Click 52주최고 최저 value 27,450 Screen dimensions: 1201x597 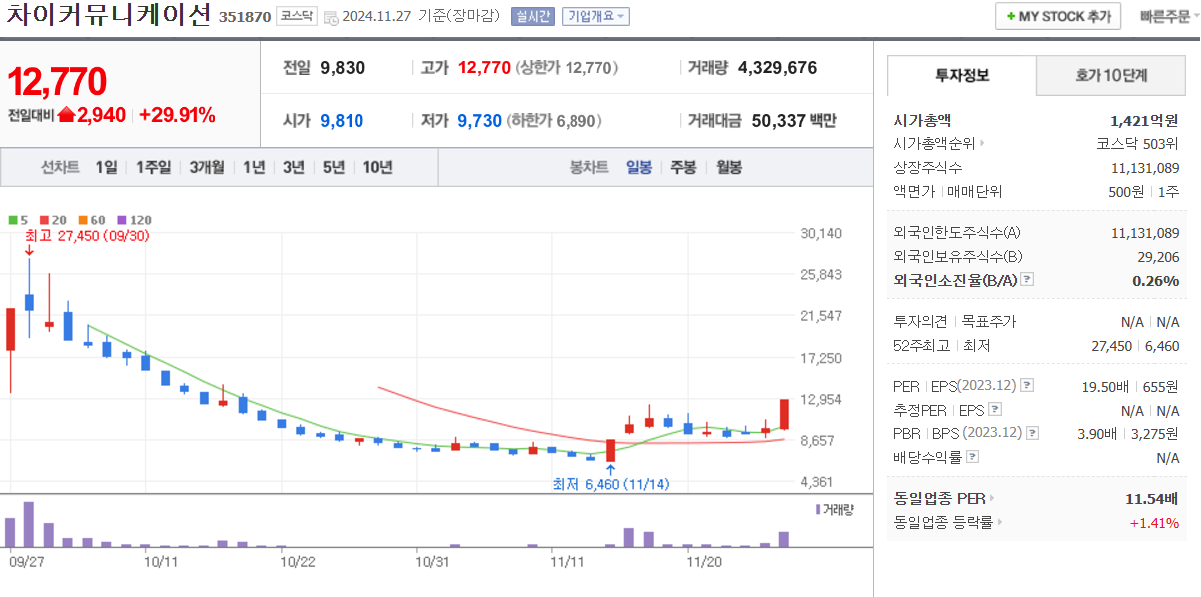point(1112,346)
